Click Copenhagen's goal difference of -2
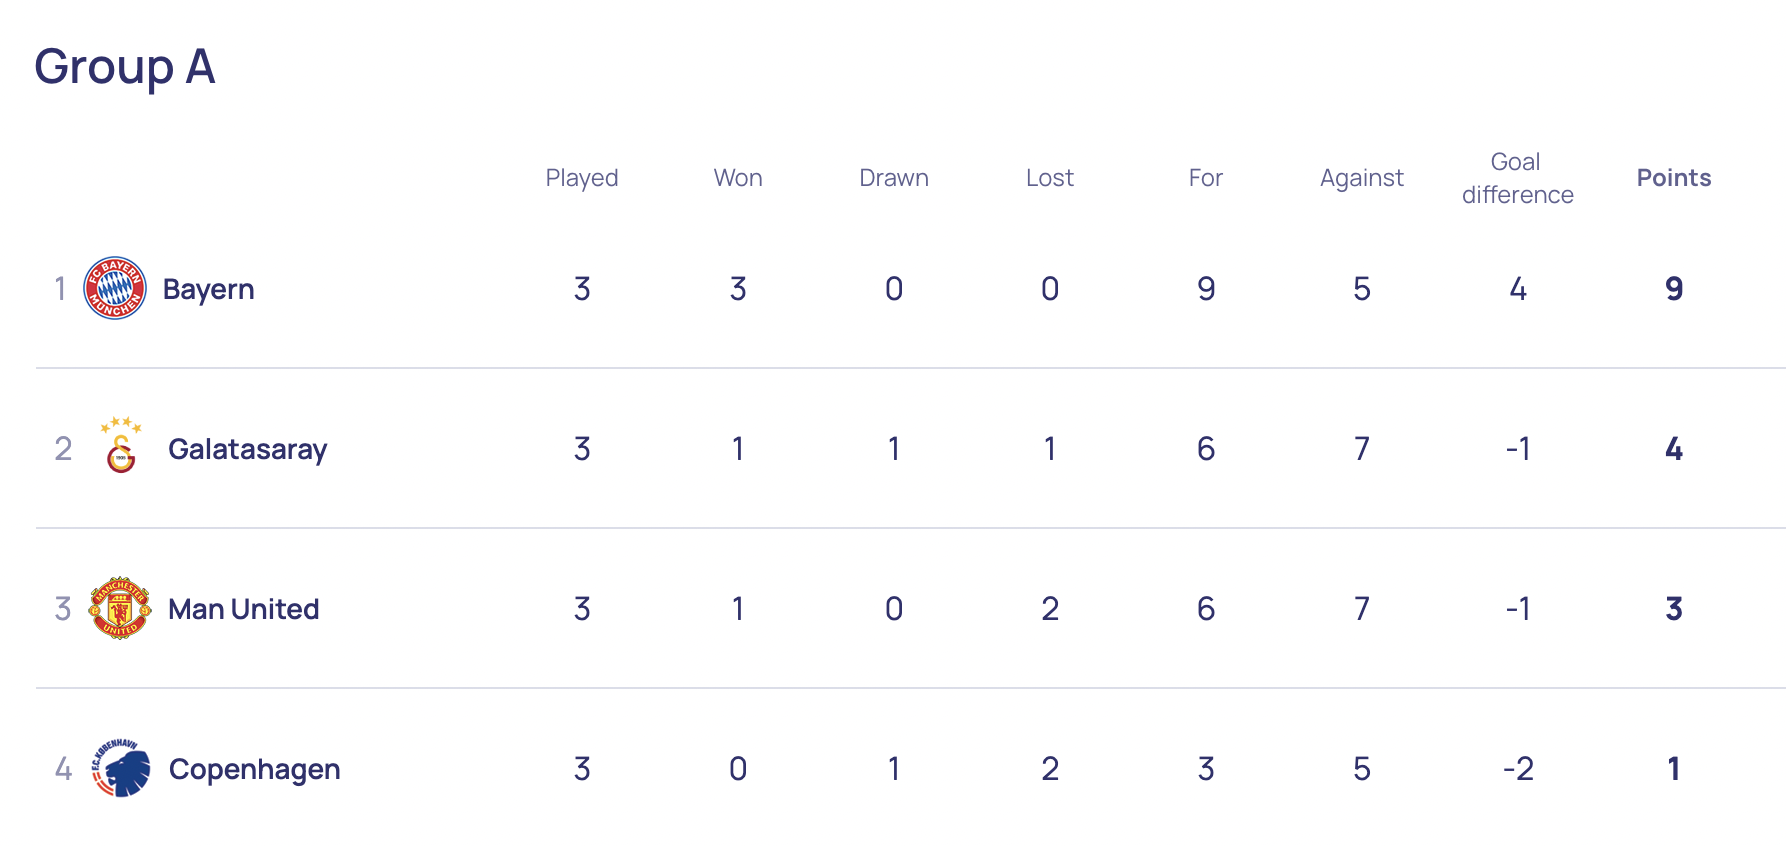The height and width of the screenshot is (846, 1786). [1517, 769]
